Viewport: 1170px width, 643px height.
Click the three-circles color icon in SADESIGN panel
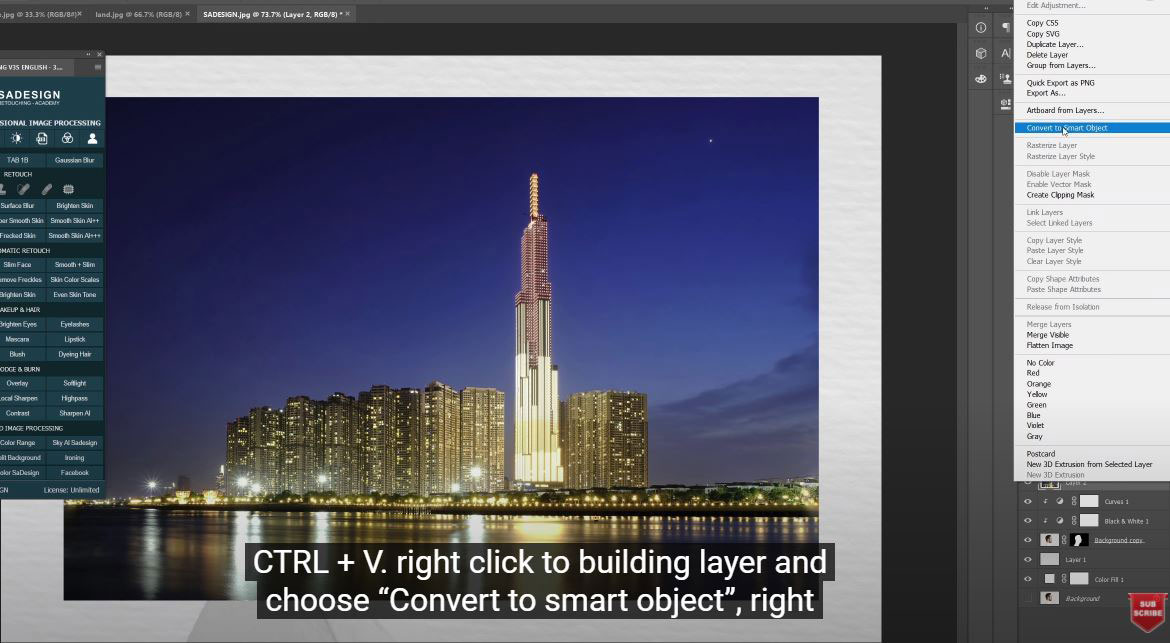pyautogui.click(x=67, y=138)
